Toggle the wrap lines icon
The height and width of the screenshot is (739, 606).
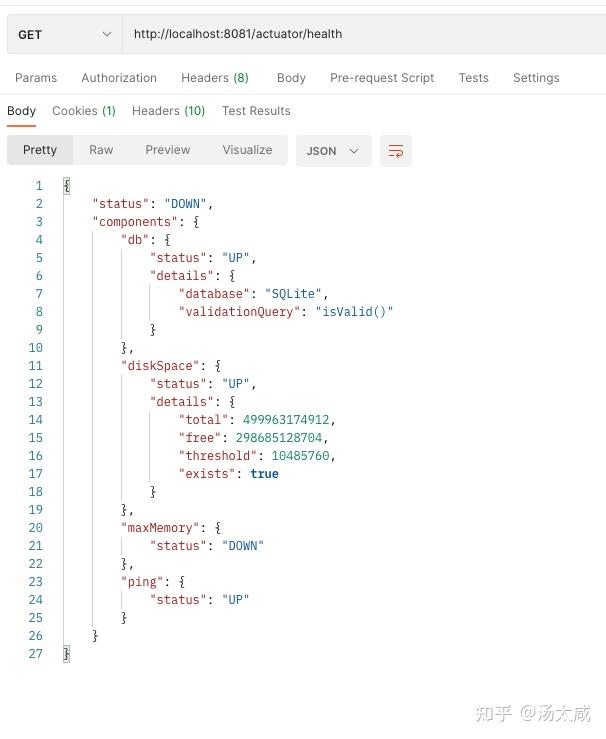tap(396, 151)
